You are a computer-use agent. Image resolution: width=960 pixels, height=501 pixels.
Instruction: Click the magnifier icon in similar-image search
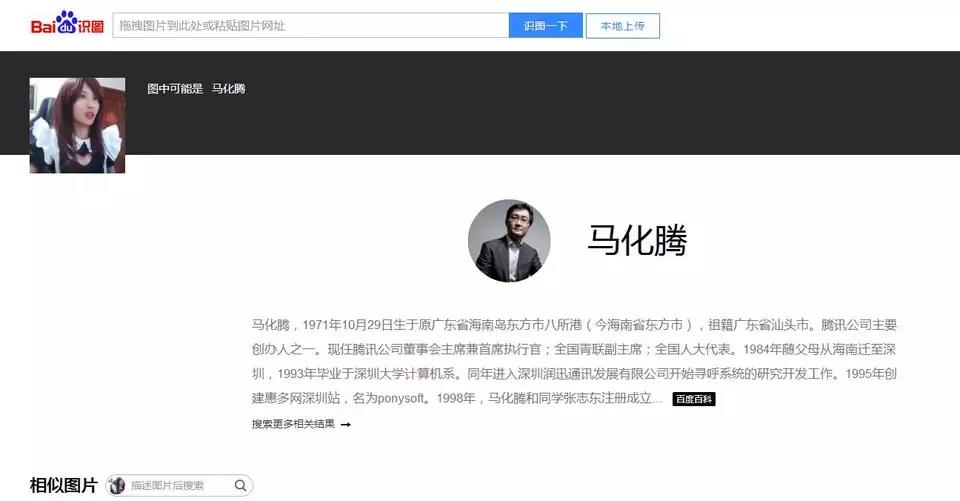(241, 485)
